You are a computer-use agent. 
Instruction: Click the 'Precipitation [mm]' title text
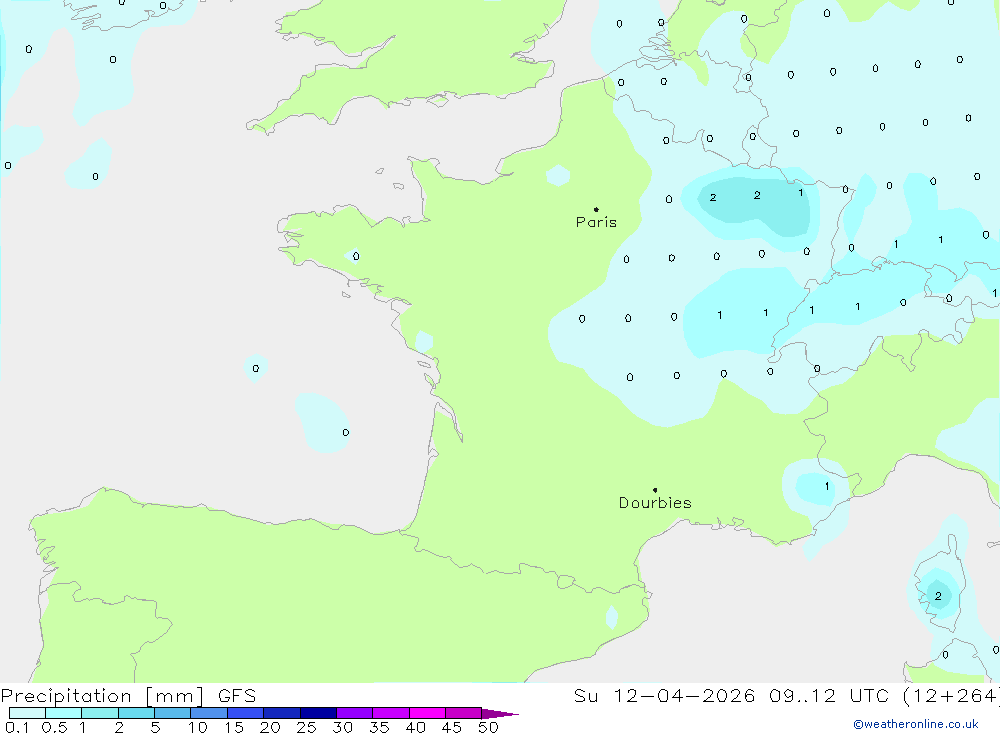pos(102,696)
